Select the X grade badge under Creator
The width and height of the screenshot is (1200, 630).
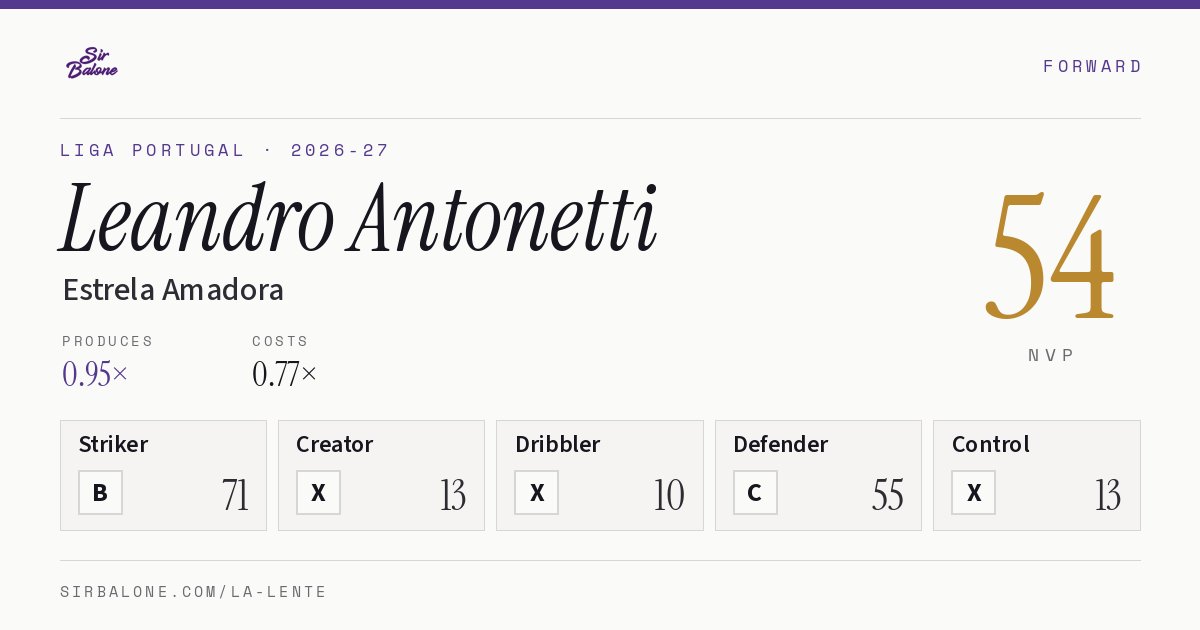click(318, 492)
